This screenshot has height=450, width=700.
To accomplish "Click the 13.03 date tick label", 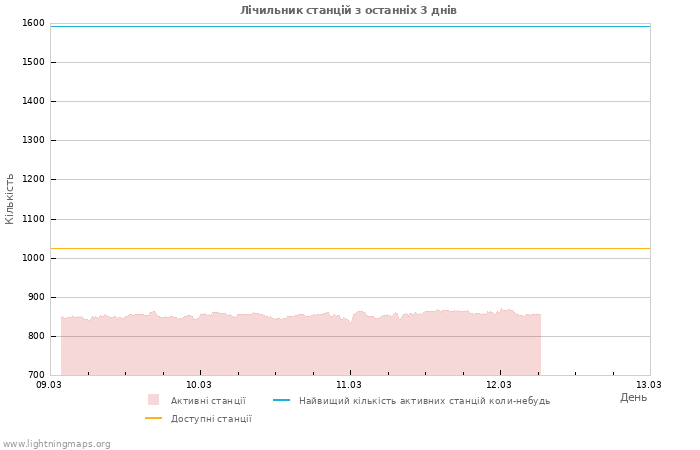I will click(x=649, y=385).
